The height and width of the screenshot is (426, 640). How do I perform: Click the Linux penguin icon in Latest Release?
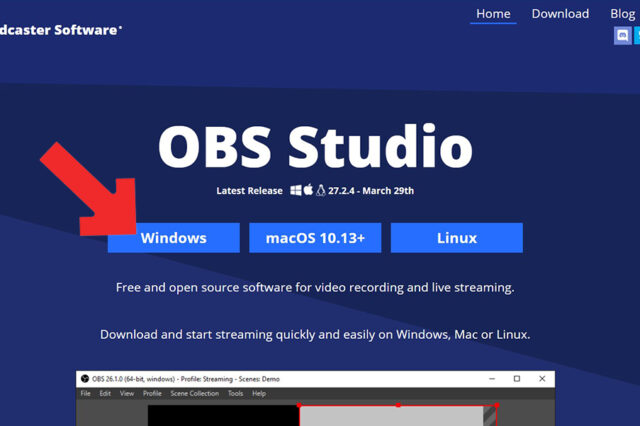[321, 190]
